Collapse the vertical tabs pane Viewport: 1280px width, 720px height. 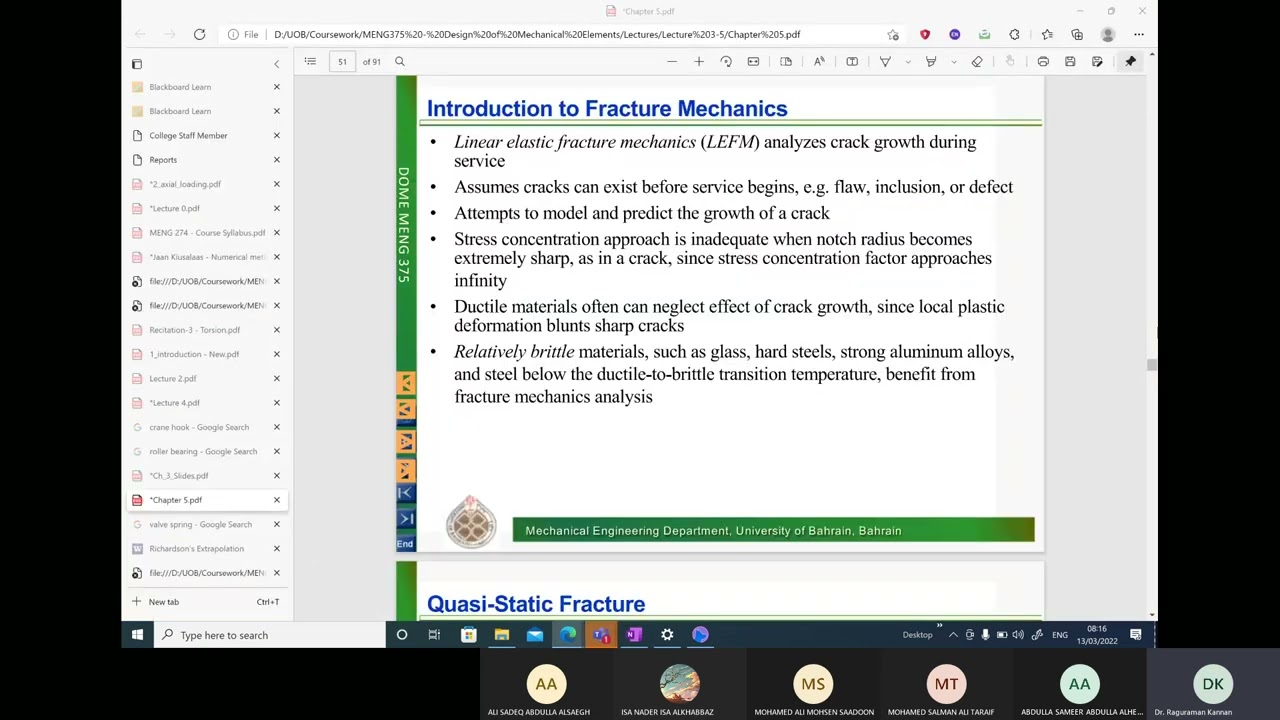(277, 64)
